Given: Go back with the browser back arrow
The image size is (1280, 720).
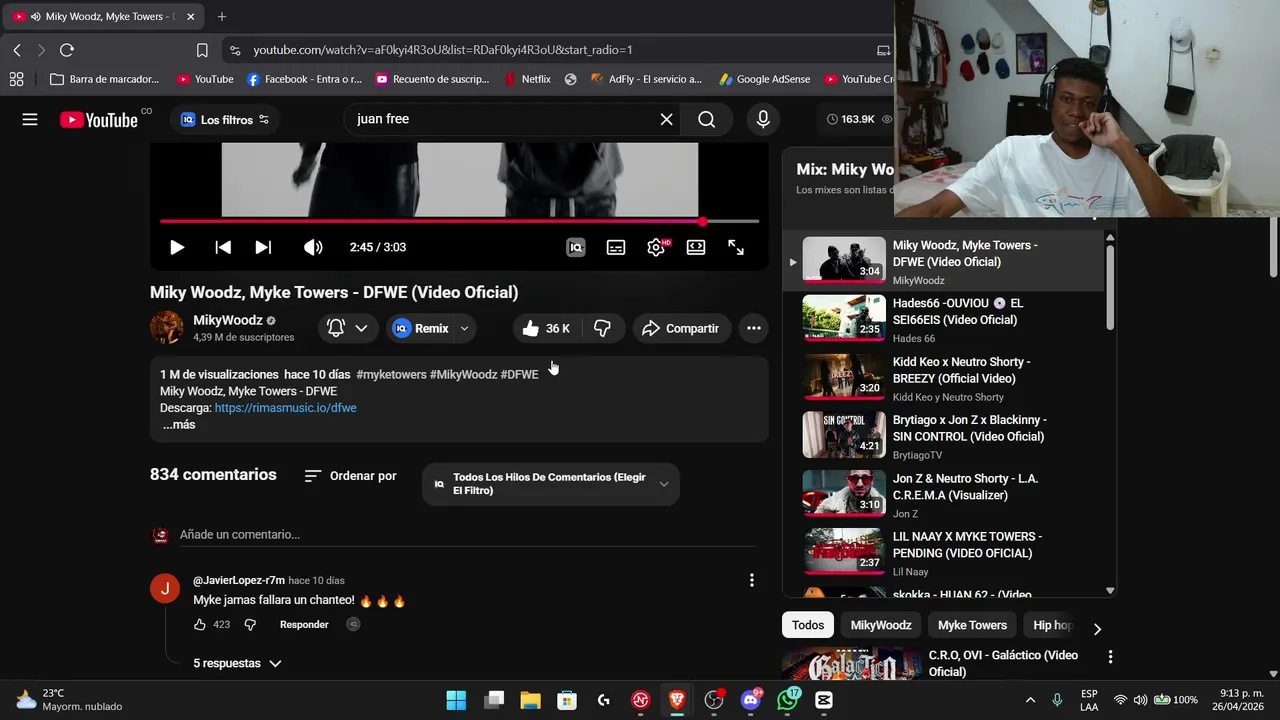Looking at the screenshot, I should pos(17,50).
